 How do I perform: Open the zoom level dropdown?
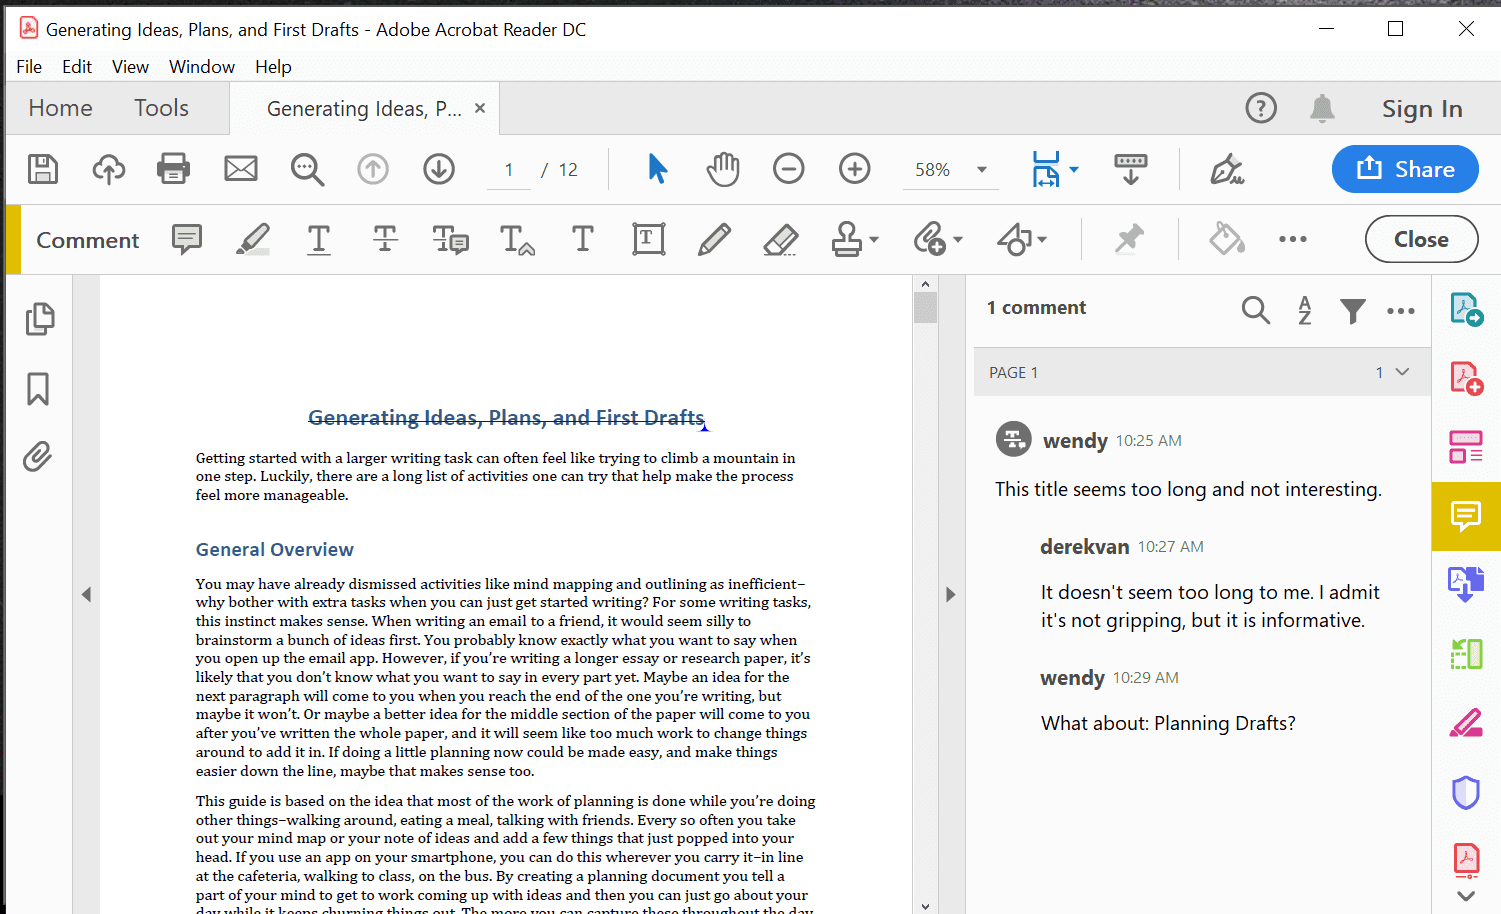[x=982, y=170]
